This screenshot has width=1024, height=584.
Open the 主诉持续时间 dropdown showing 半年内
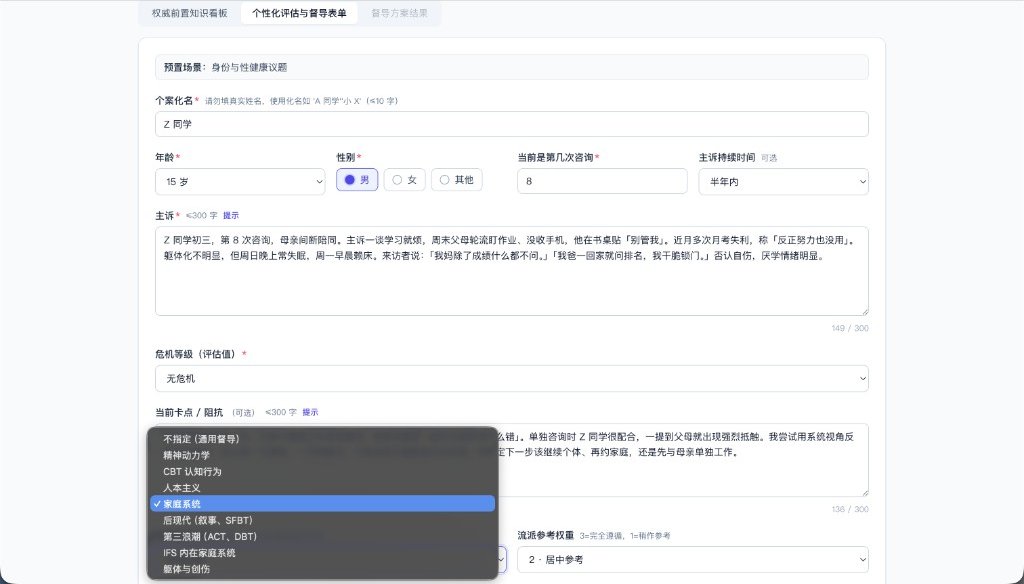tap(783, 182)
